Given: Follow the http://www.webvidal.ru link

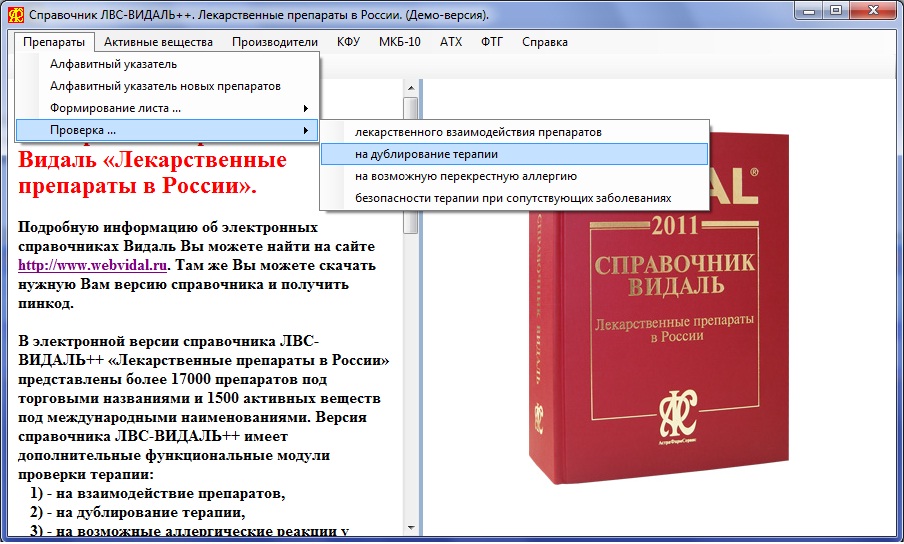Looking at the screenshot, I should 92,265.
